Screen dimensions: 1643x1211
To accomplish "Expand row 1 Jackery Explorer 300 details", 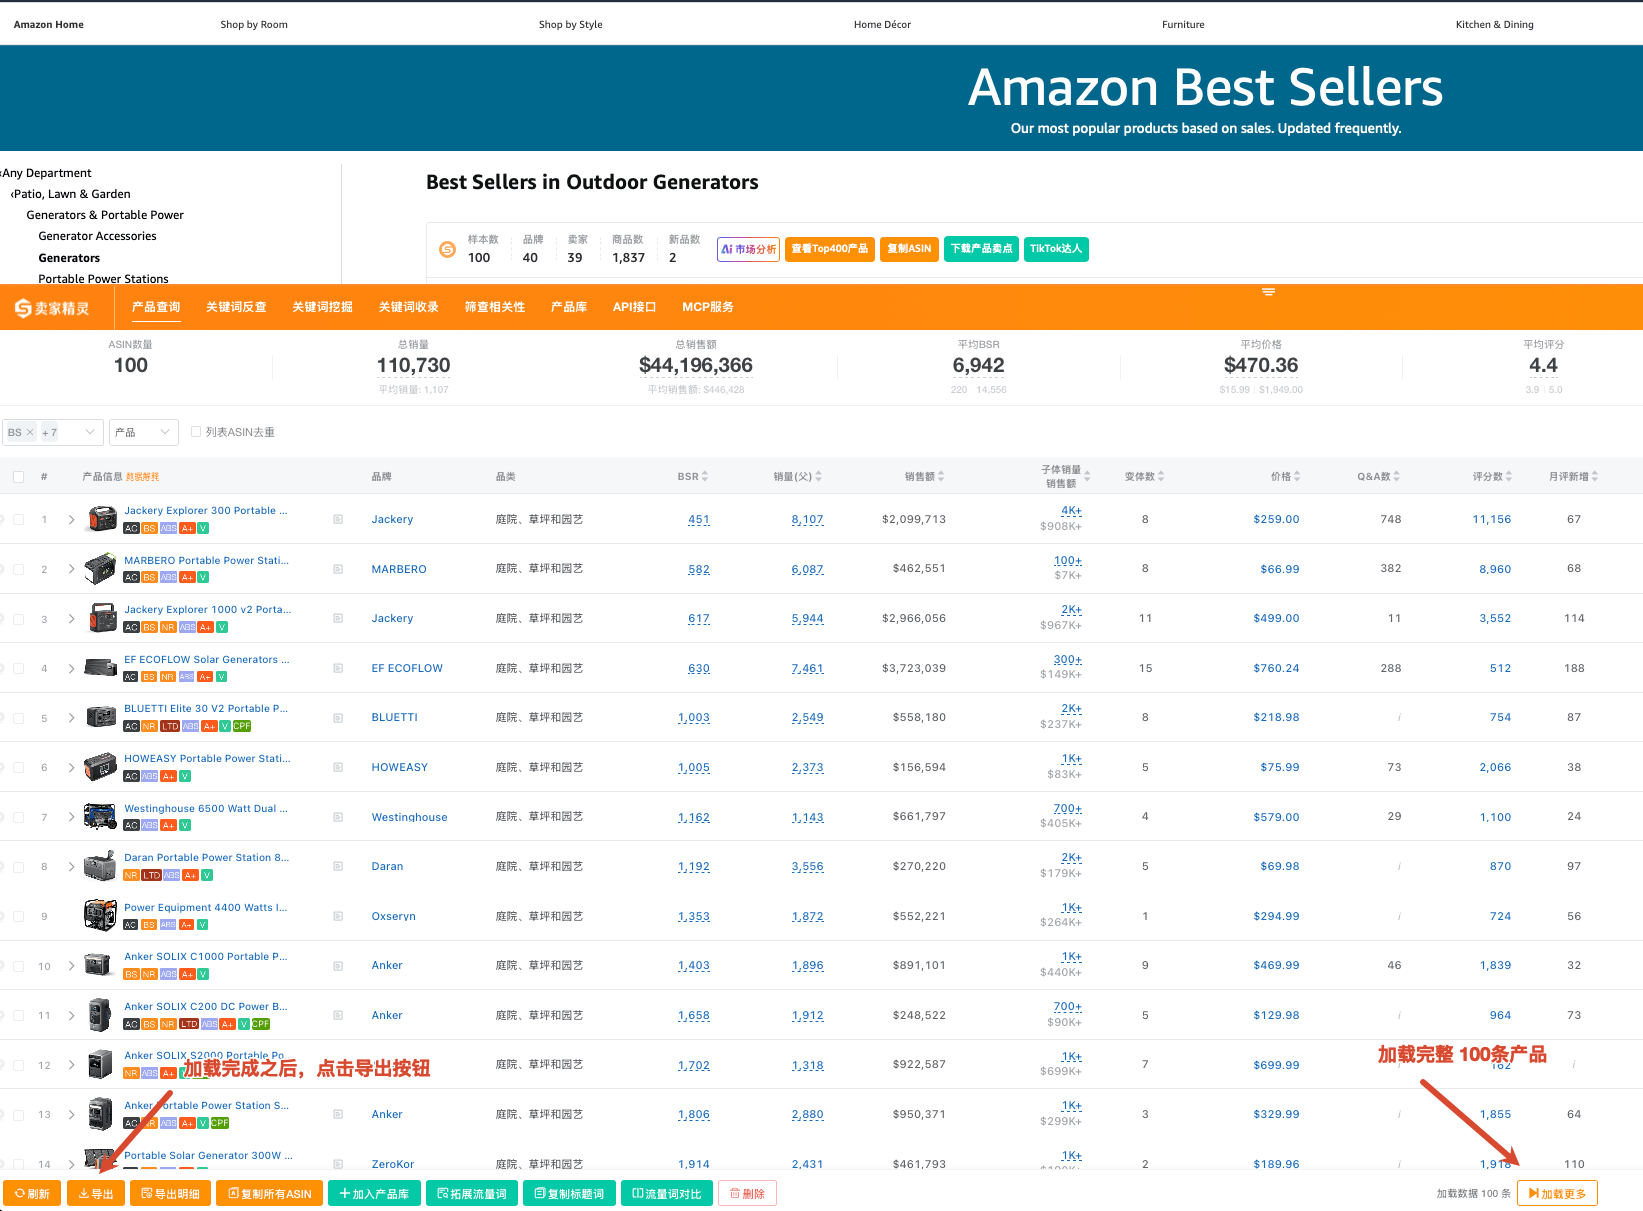I will (x=71, y=520).
